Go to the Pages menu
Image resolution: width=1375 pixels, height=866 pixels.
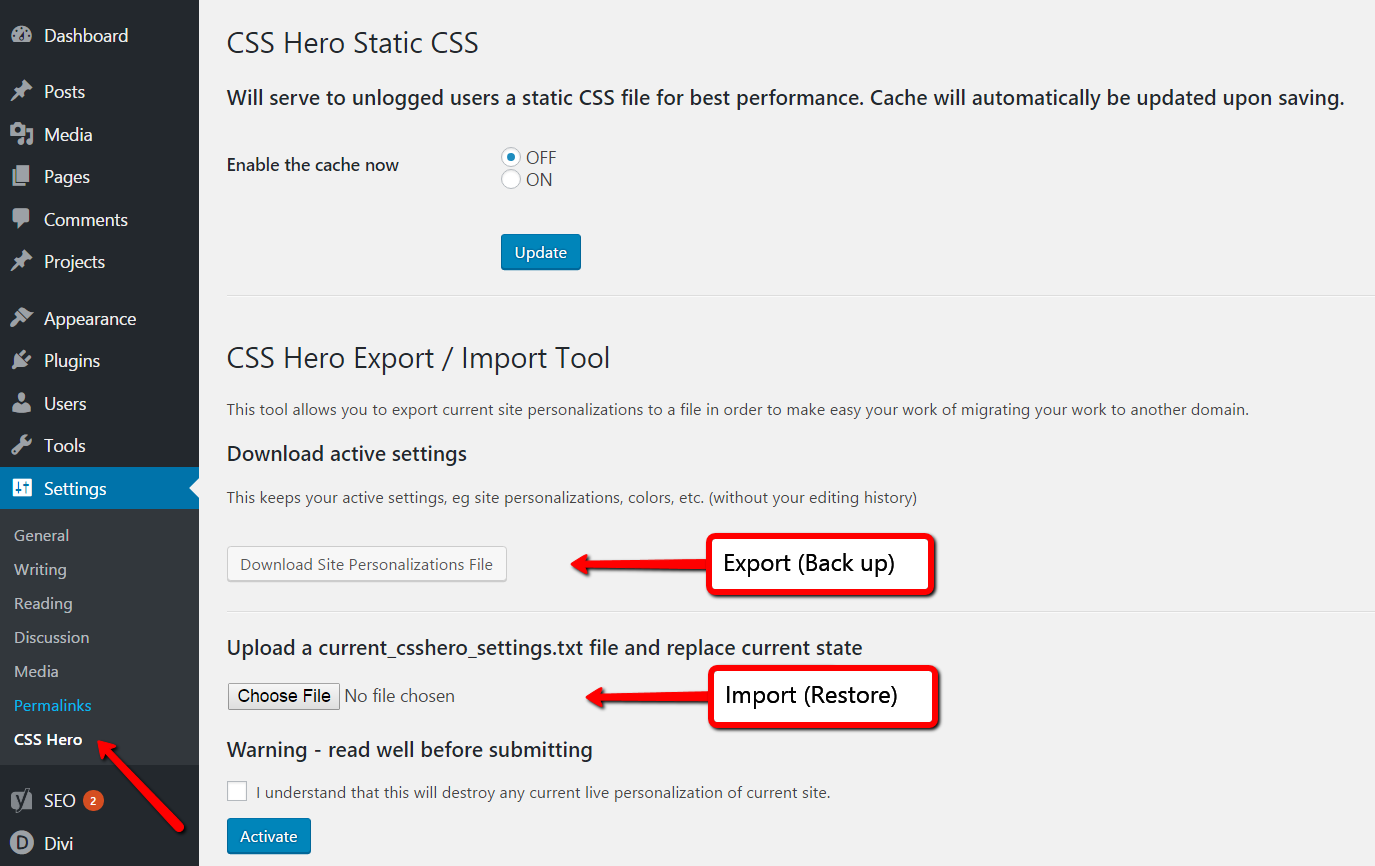point(67,177)
